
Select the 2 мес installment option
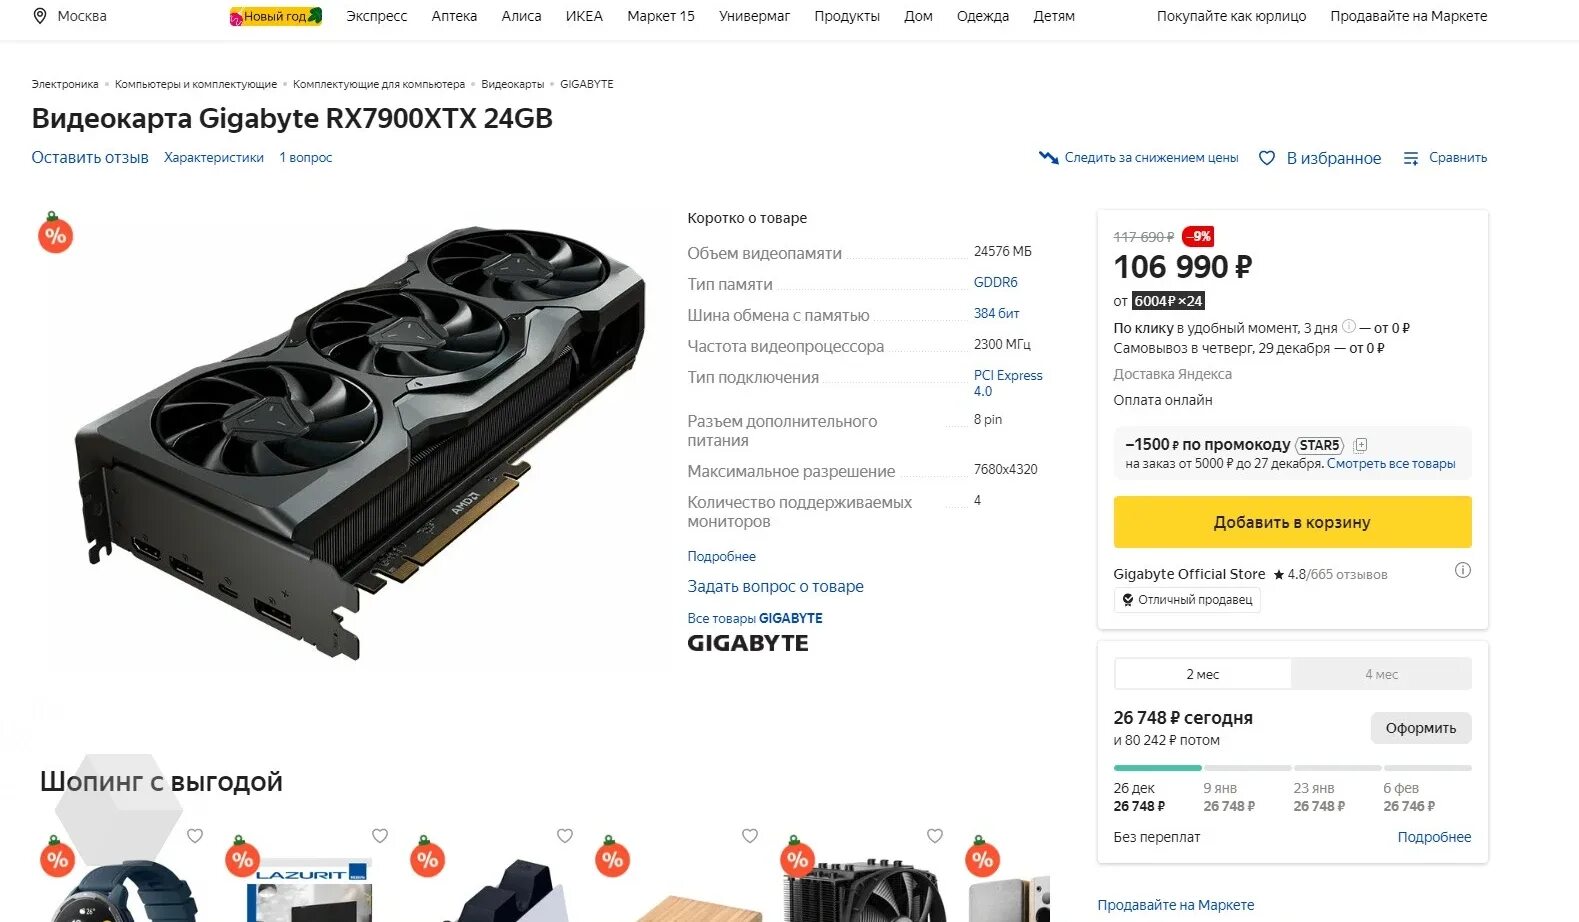(1203, 674)
